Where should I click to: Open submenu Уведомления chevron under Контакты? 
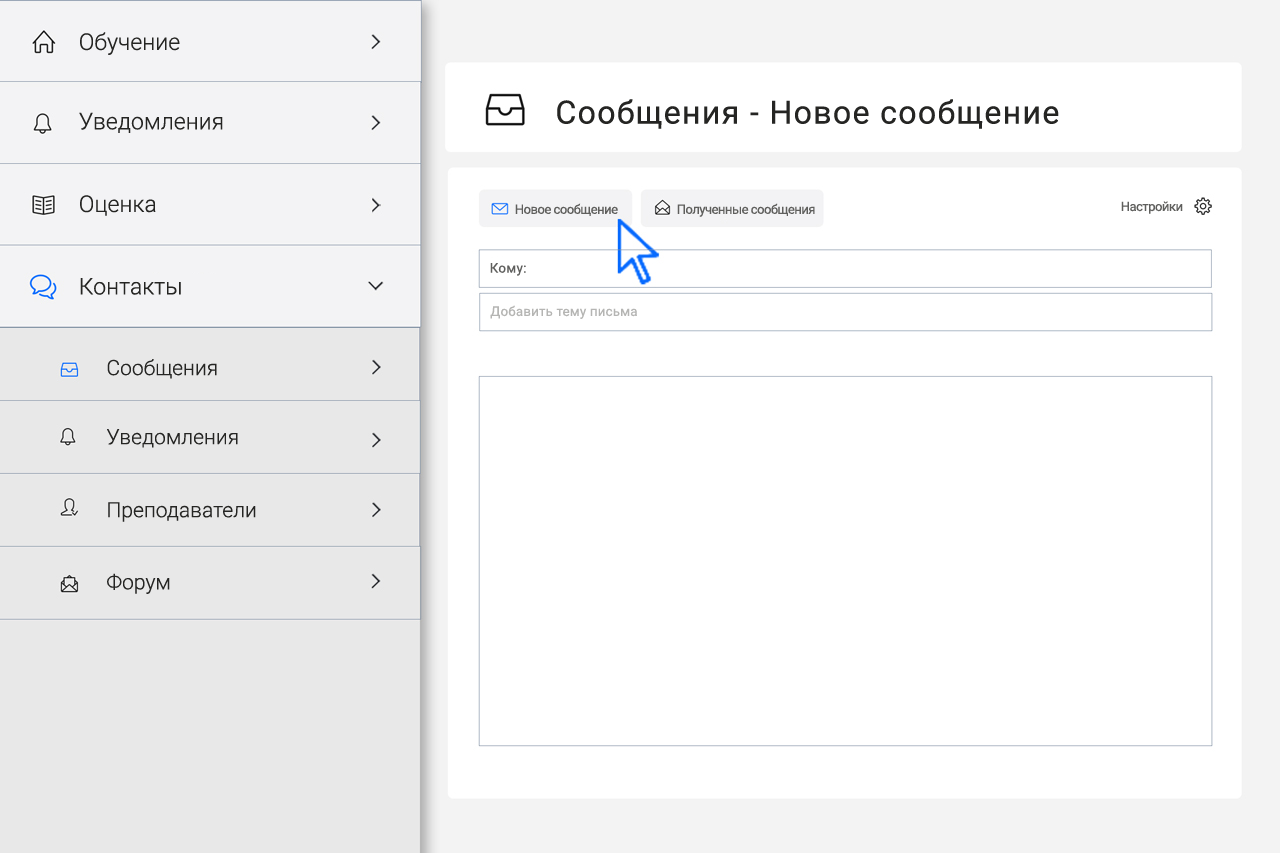click(x=376, y=439)
